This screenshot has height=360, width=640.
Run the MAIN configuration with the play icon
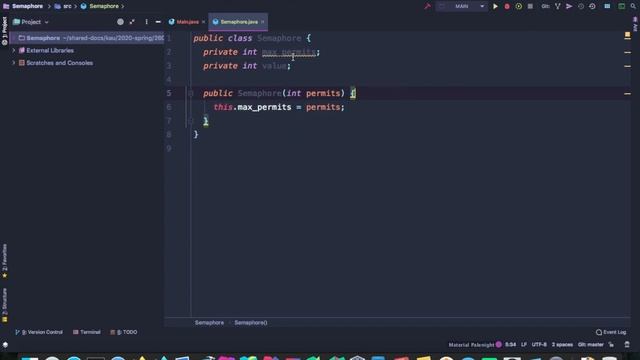pyautogui.click(x=495, y=6)
